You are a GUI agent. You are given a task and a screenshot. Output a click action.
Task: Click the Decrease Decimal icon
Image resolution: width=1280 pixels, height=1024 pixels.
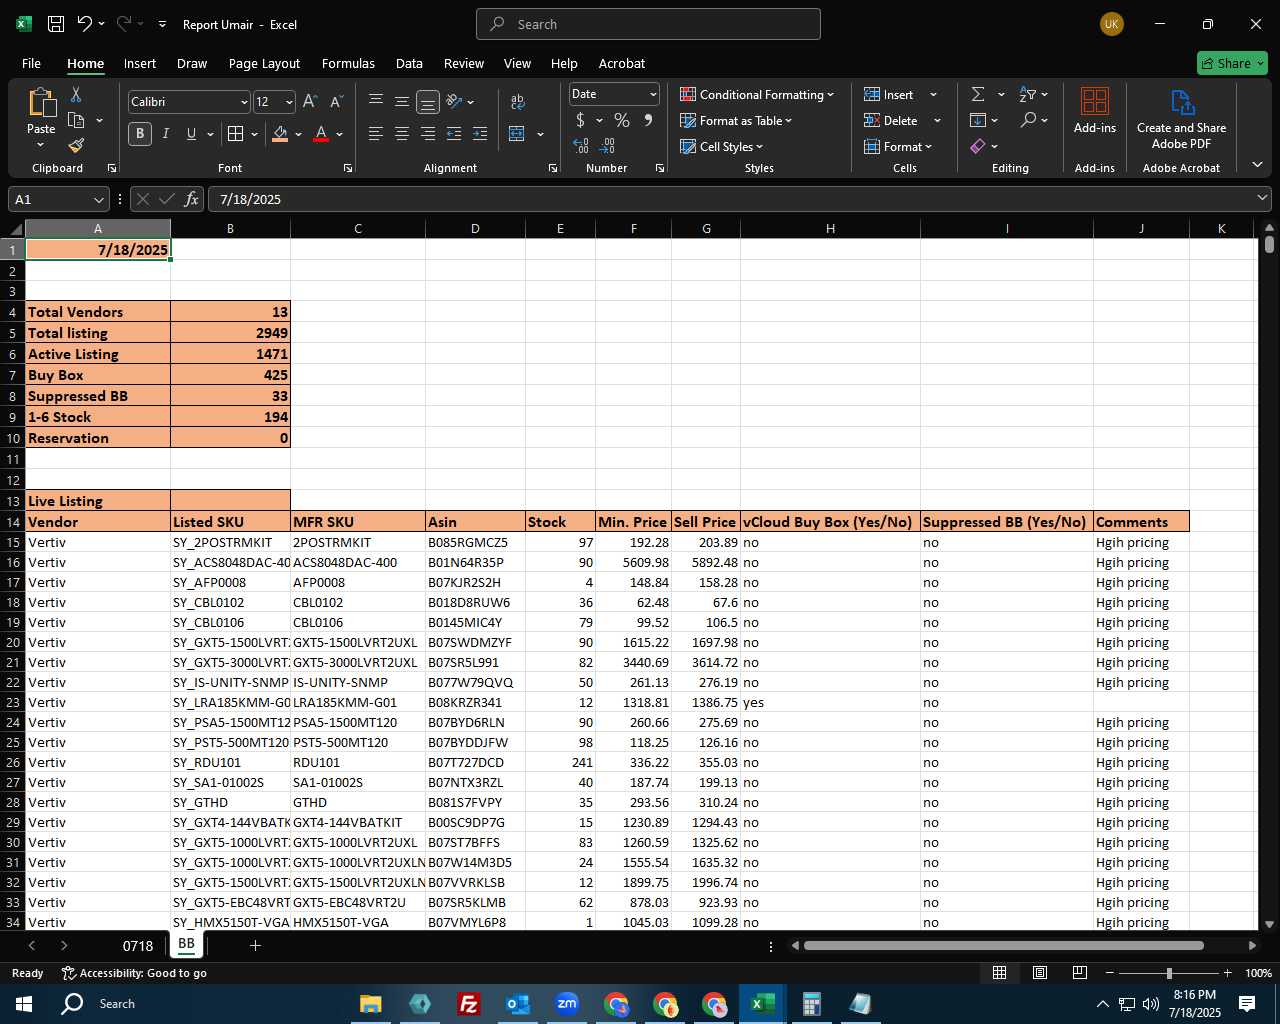pyautogui.click(x=607, y=146)
